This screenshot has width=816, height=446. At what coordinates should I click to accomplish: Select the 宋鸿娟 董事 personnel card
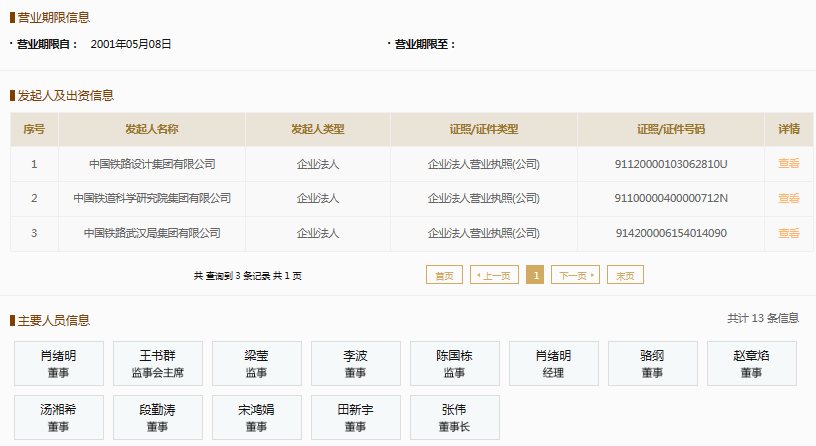[257, 417]
